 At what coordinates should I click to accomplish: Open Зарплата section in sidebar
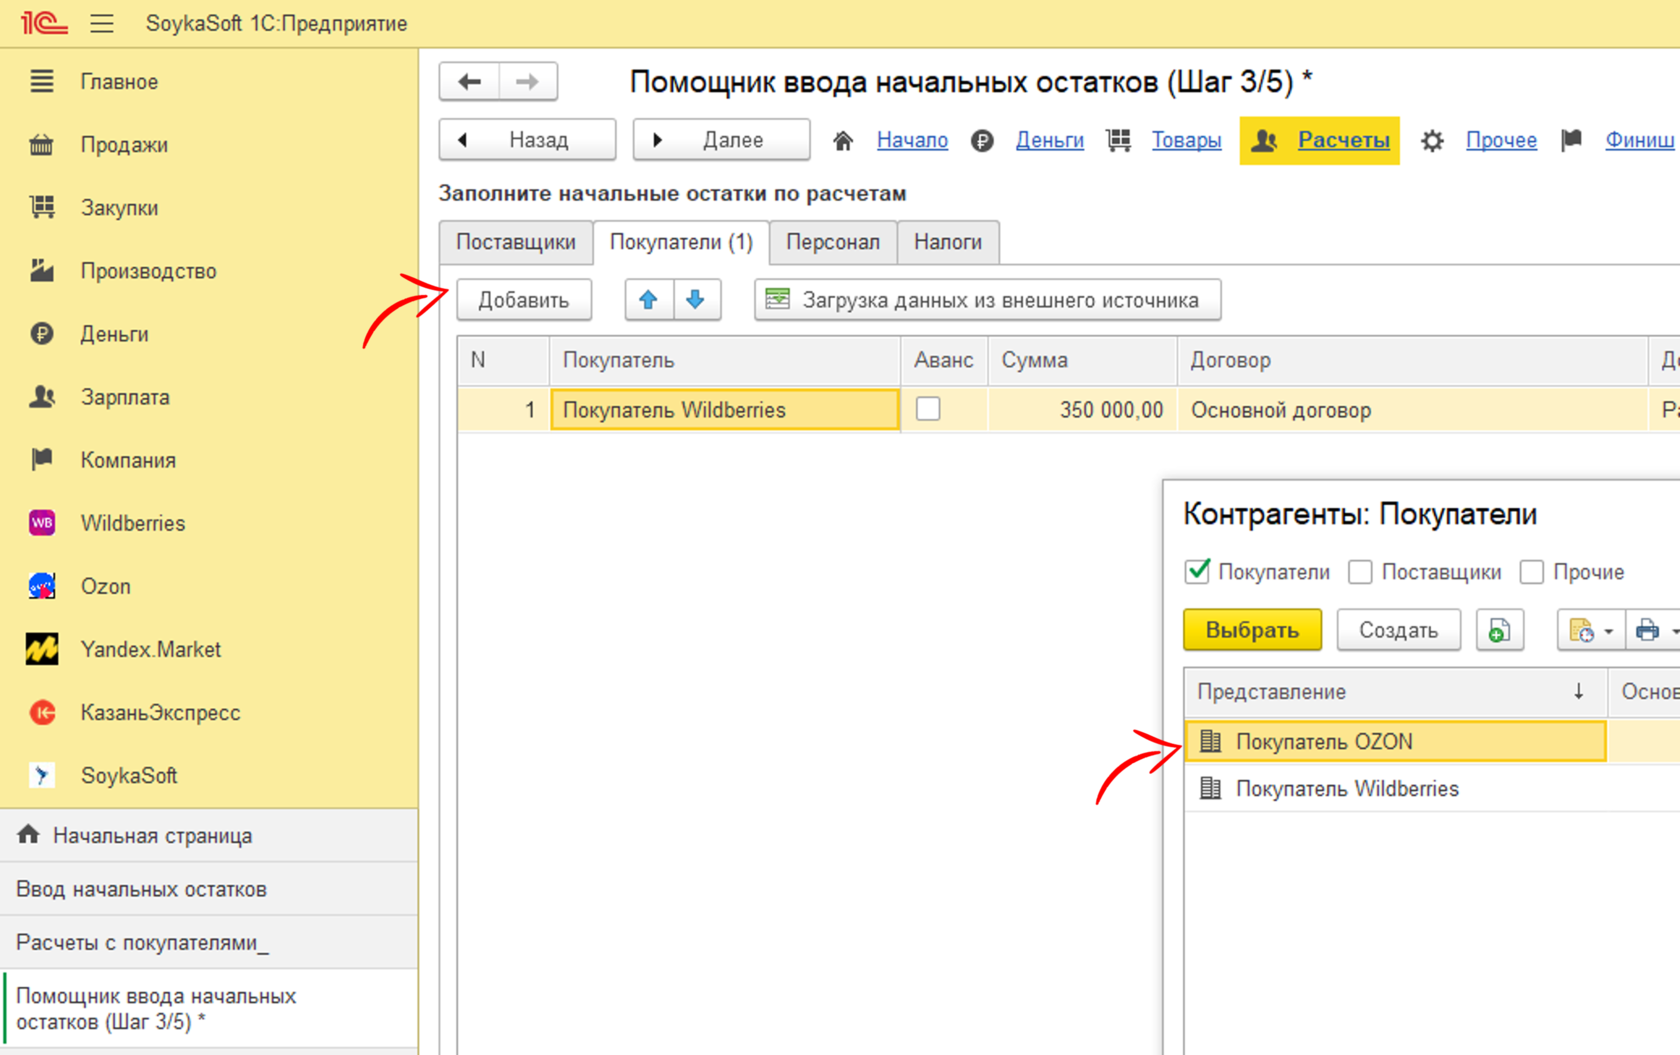click(125, 397)
